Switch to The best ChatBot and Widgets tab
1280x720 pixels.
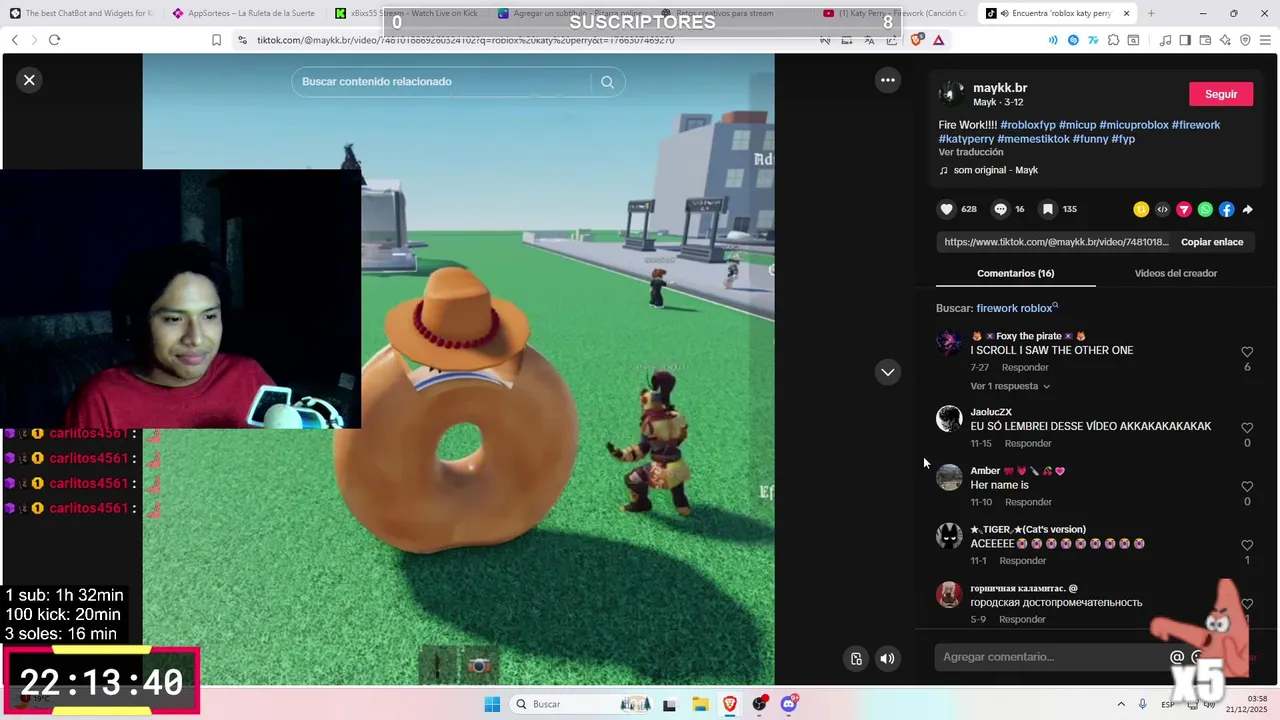[x=84, y=13]
